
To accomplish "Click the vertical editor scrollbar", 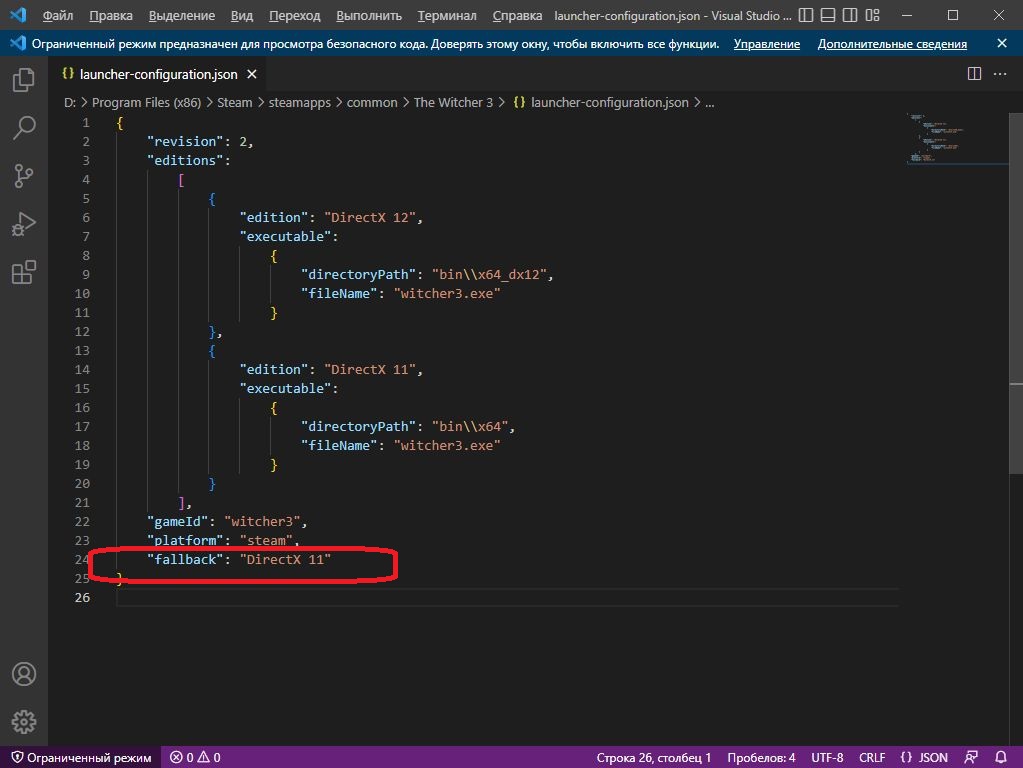I will coord(1016,294).
